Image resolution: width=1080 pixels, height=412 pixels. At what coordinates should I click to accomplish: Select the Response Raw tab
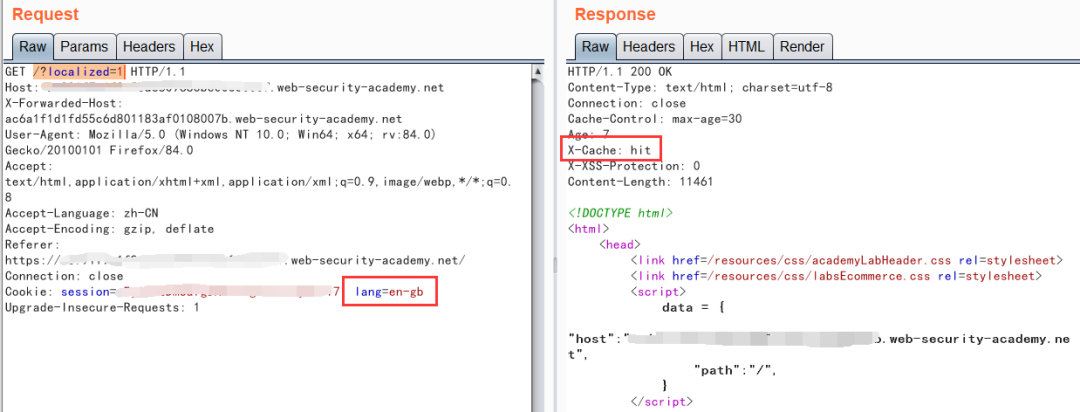point(595,47)
